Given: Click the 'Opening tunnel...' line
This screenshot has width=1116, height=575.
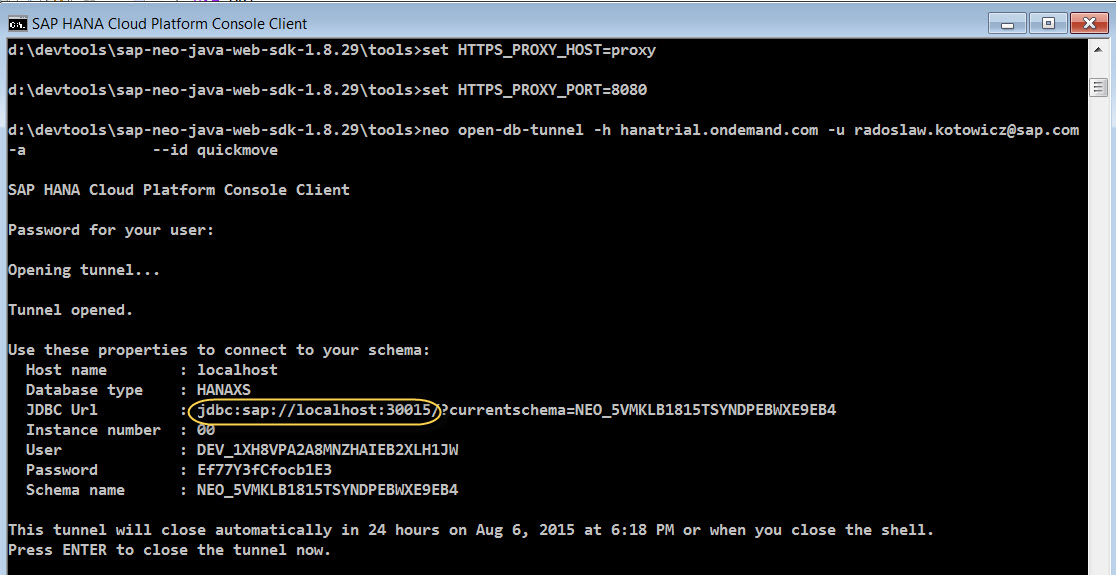Looking at the screenshot, I should pyautogui.click(x=84, y=270).
